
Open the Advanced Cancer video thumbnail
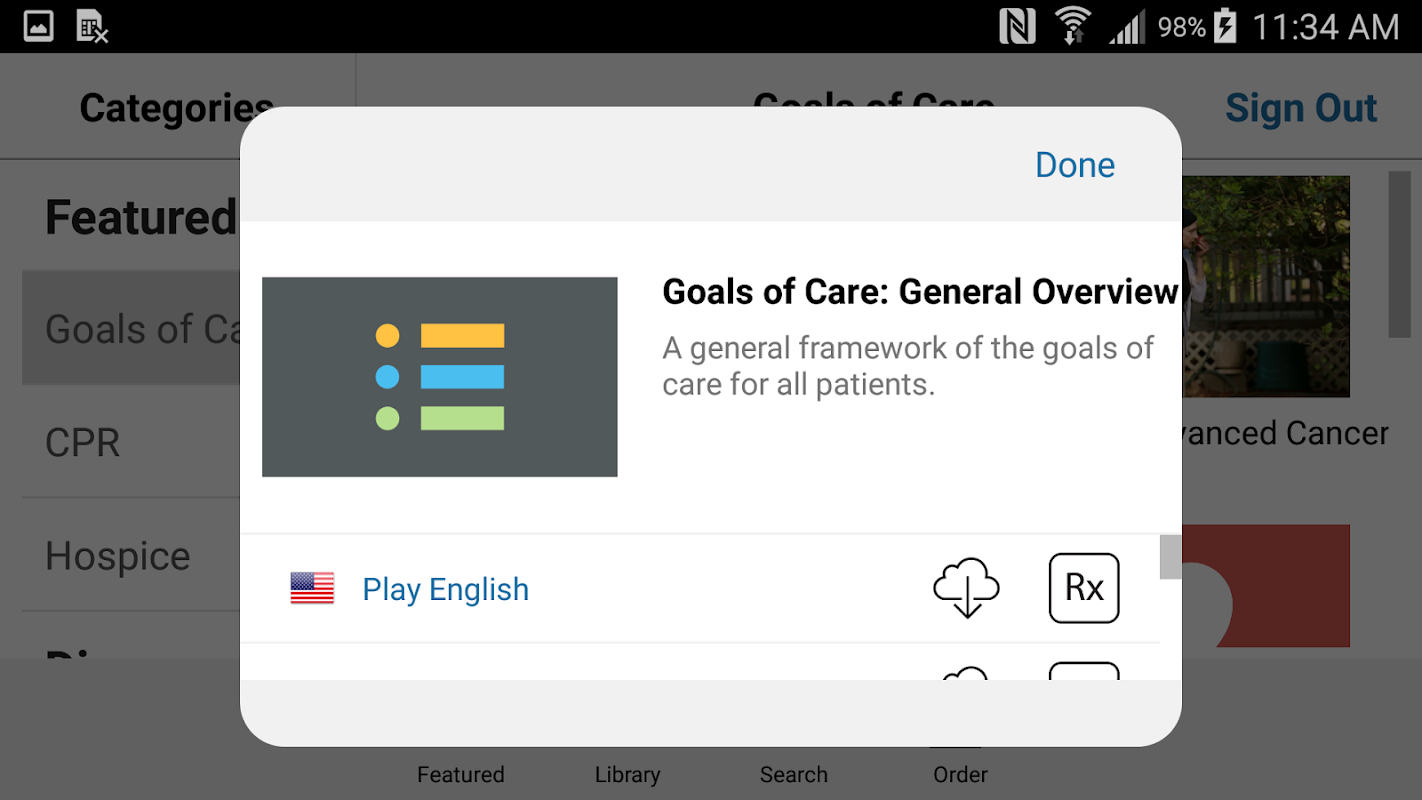coord(1267,287)
